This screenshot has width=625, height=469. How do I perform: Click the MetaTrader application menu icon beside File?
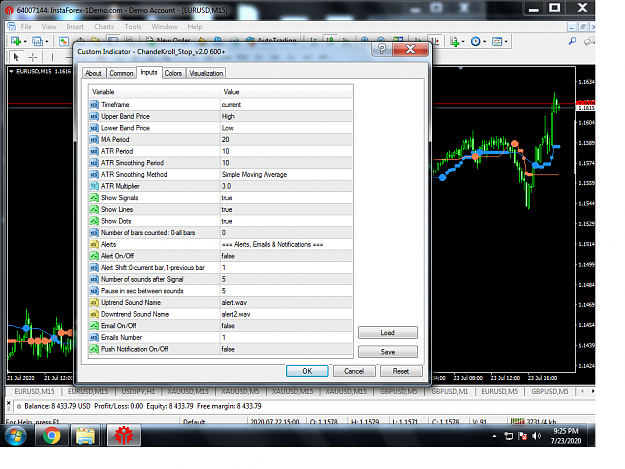[x=12, y=27]
